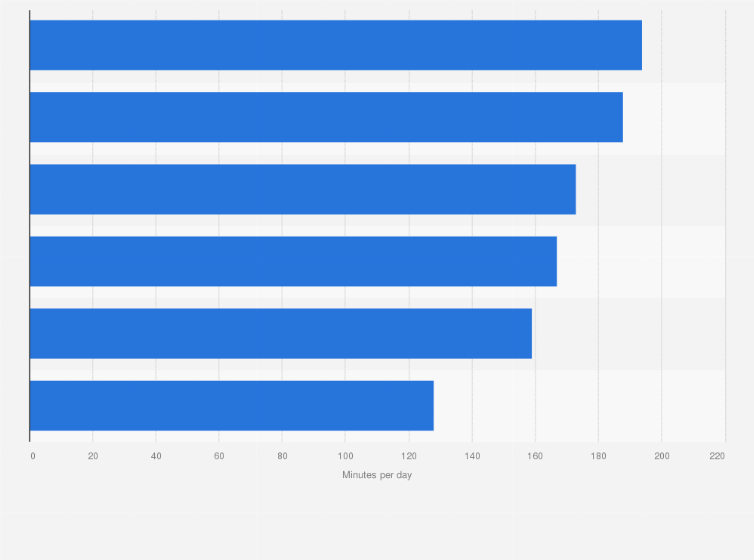The height and width of the screenshot is (560, 754).
Task: Click the 160 axis tick label
Action: click(535, 456)
